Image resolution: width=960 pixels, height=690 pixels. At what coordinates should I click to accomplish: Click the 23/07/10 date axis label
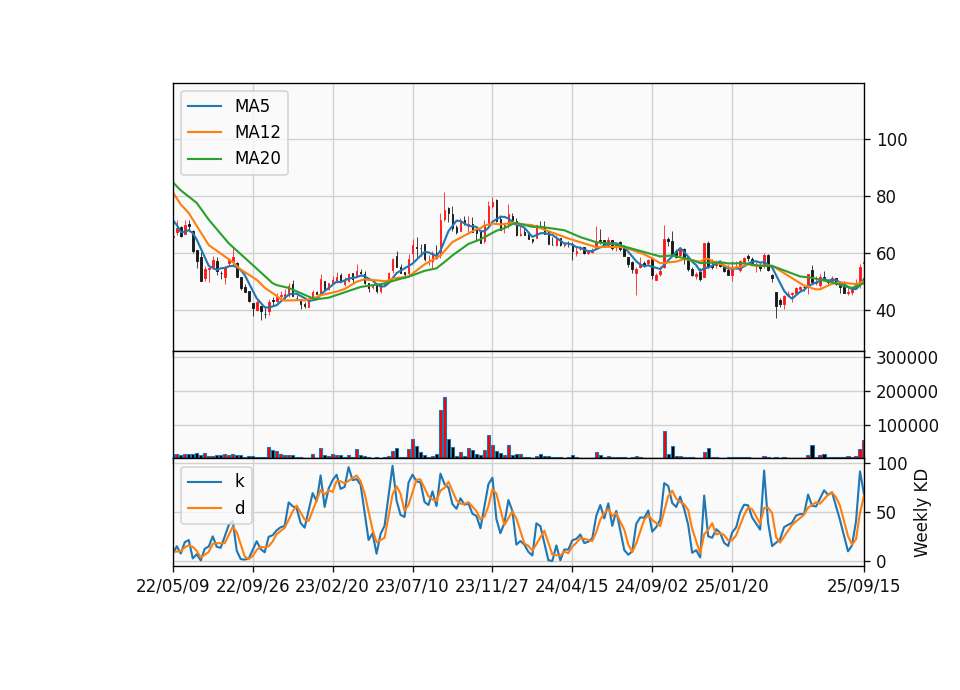(x=412, y=586)
